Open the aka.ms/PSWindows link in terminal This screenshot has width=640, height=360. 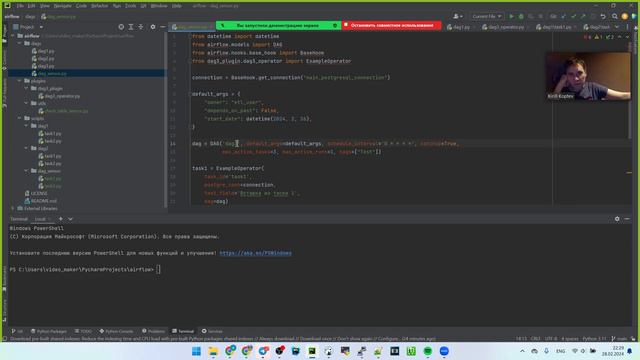pos(256,253)
